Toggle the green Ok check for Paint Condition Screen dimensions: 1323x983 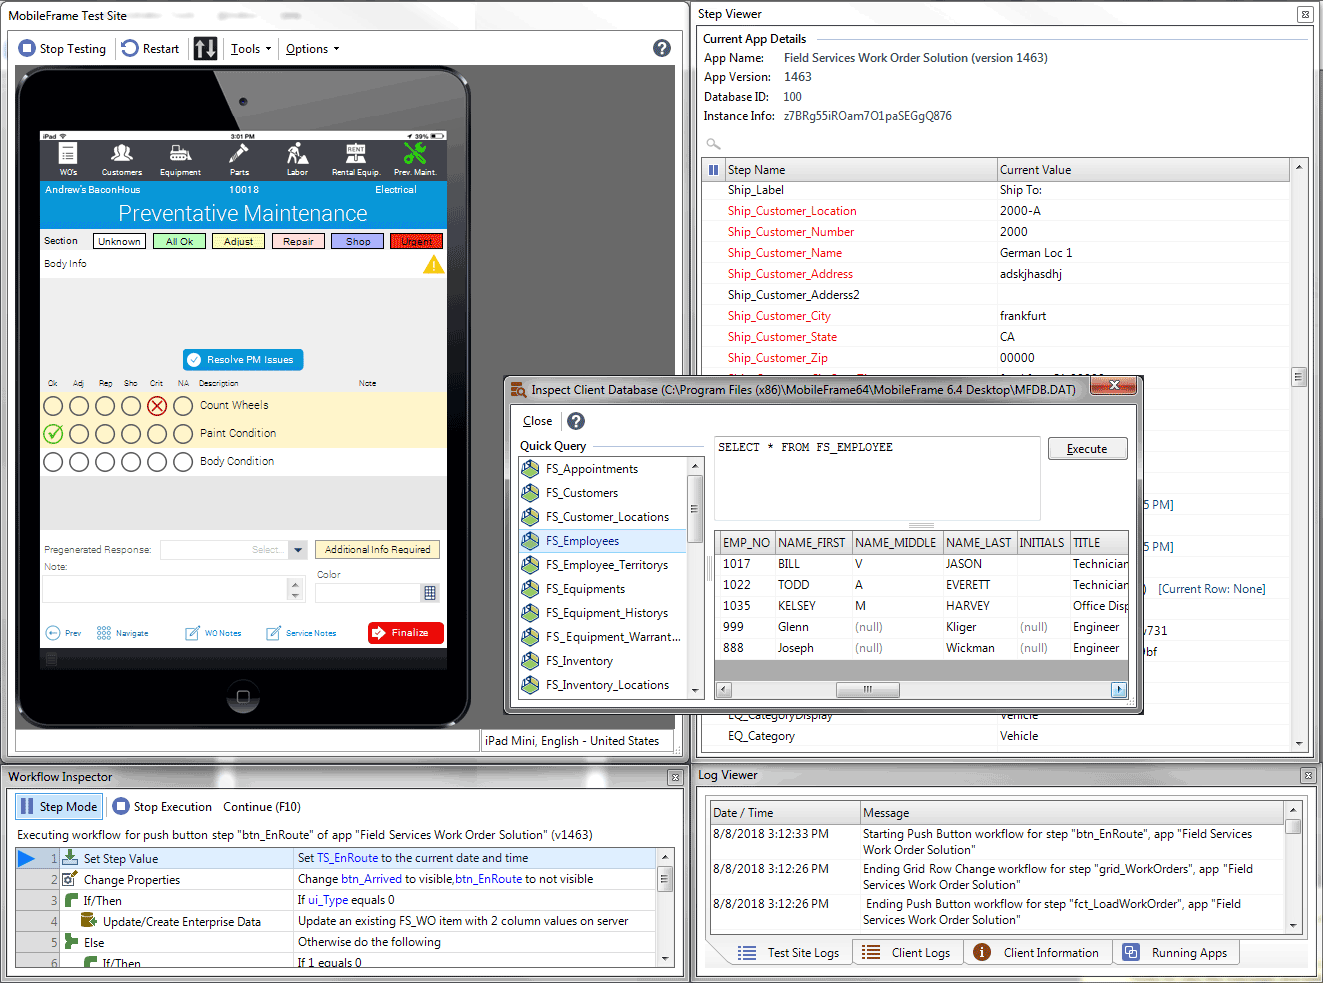53,434
